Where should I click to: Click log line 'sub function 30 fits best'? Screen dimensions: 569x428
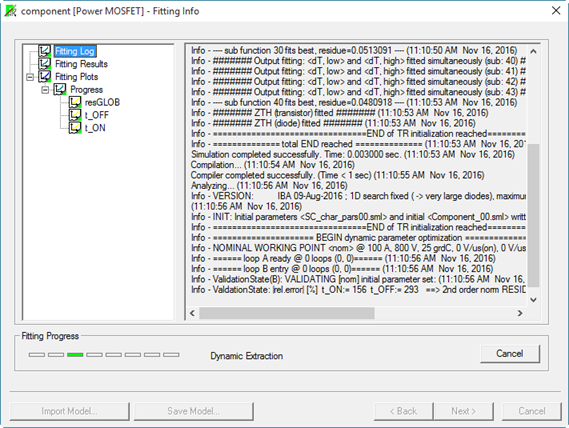(x=354, y=50)
